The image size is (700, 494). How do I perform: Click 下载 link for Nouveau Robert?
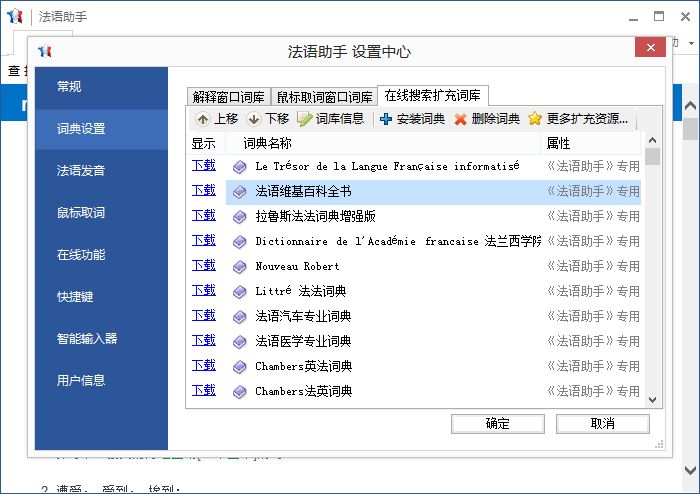[x=204, y=266]
